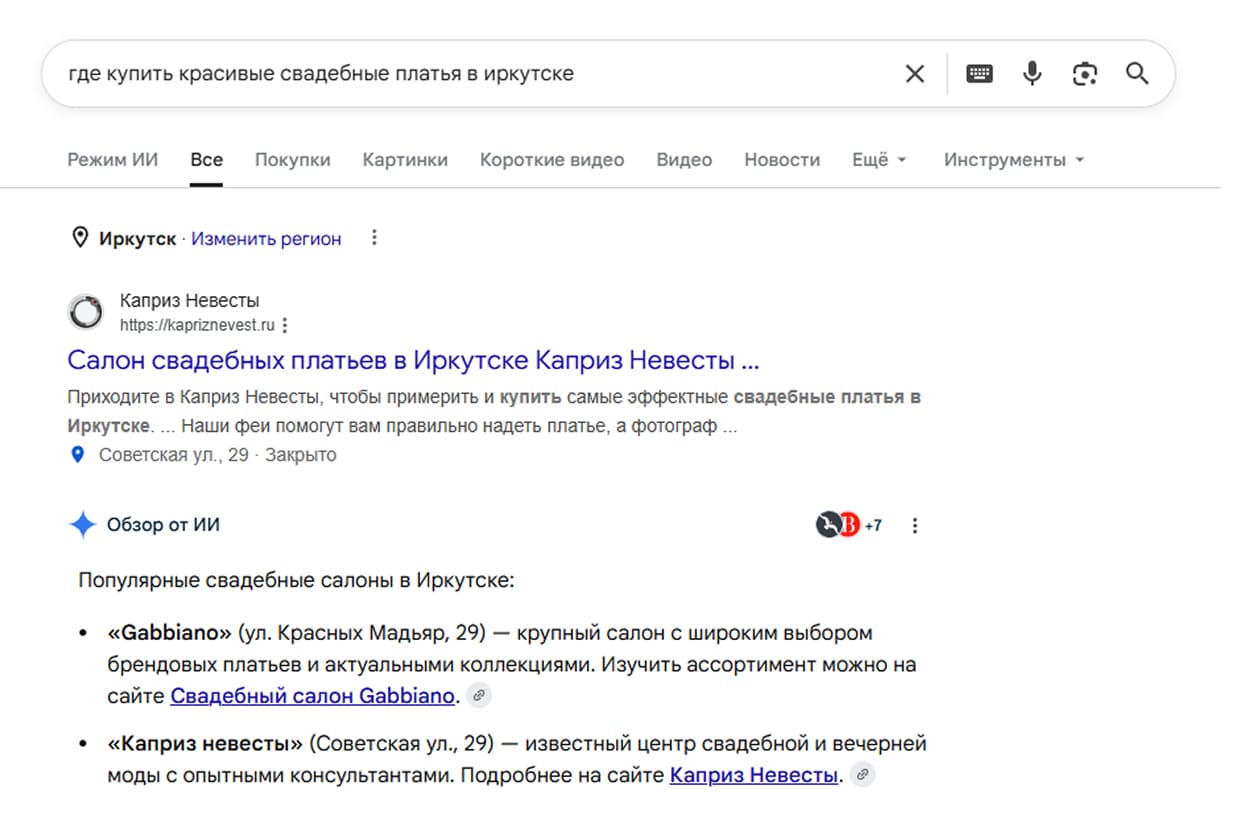Open the on-screen keyboard icon
1244x820 pixels.
point(979,74)
